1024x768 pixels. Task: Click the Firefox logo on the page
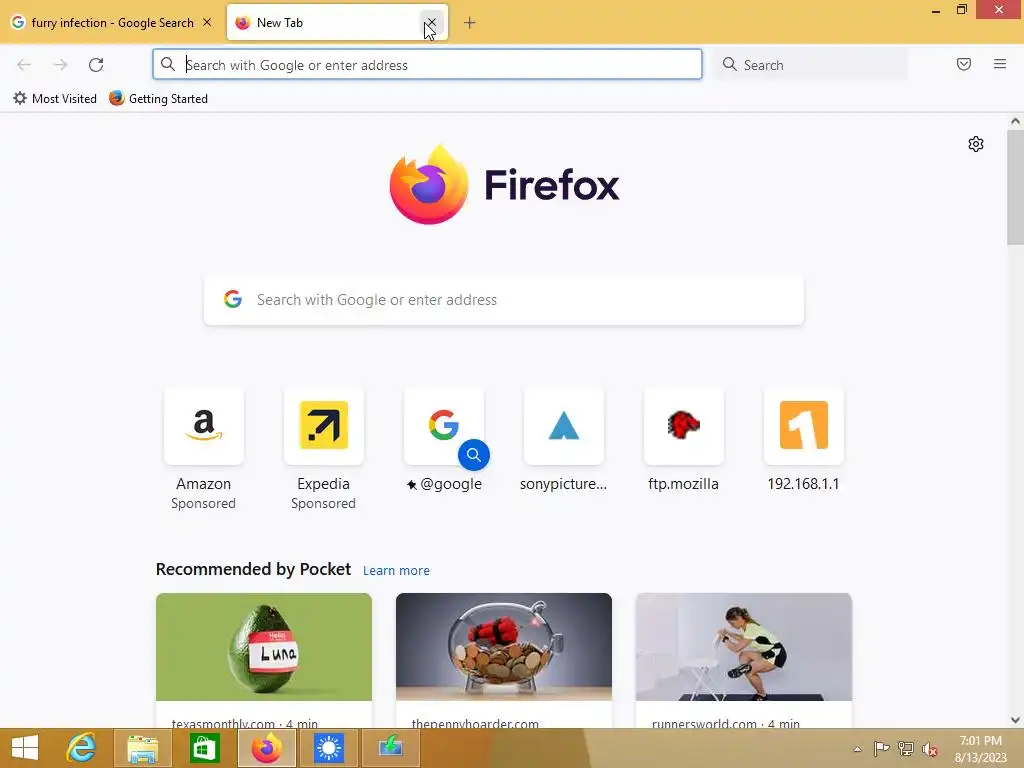coord(504,185)
